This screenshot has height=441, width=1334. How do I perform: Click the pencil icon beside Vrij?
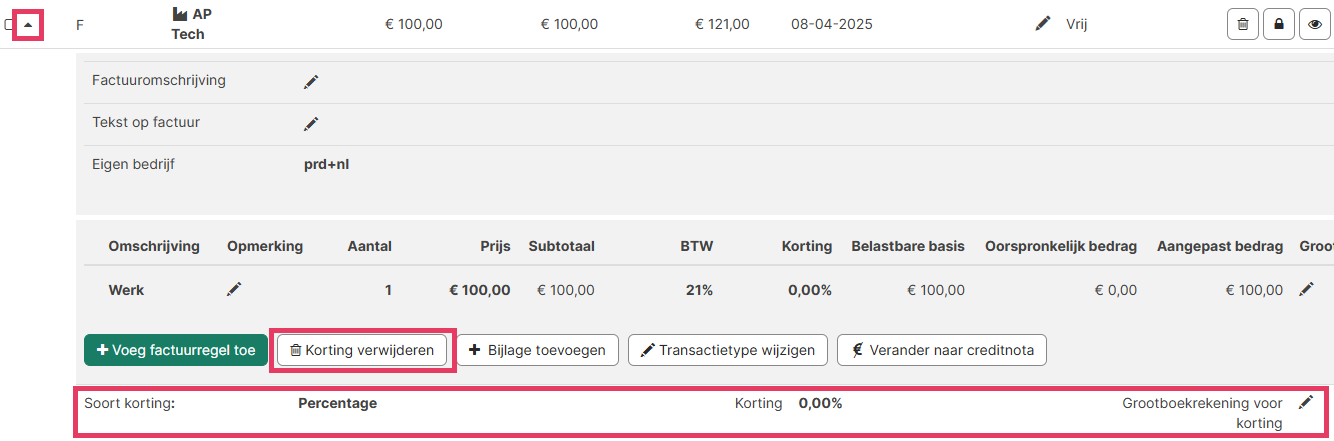click(1043, 23)
